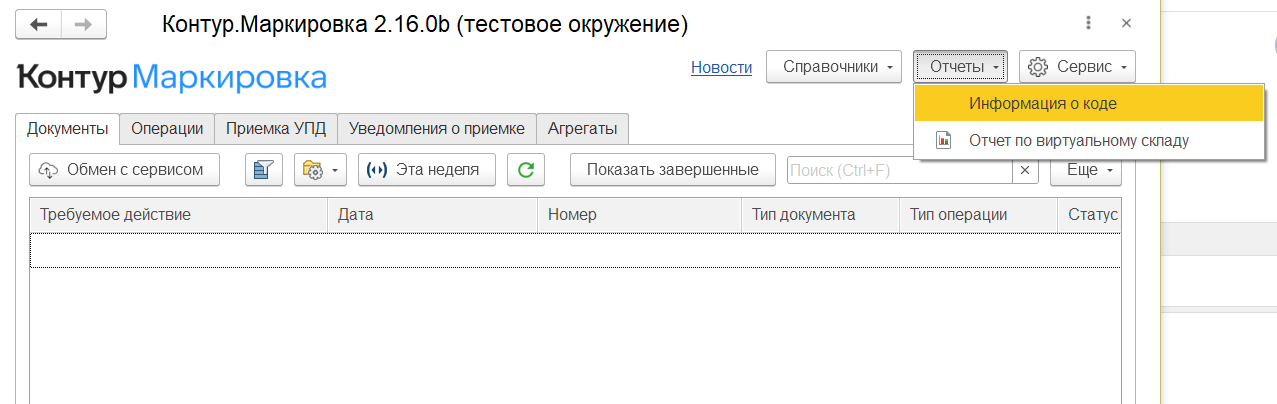
Task: Switch to the Документы tab
Action: click(x=67, y=128)
